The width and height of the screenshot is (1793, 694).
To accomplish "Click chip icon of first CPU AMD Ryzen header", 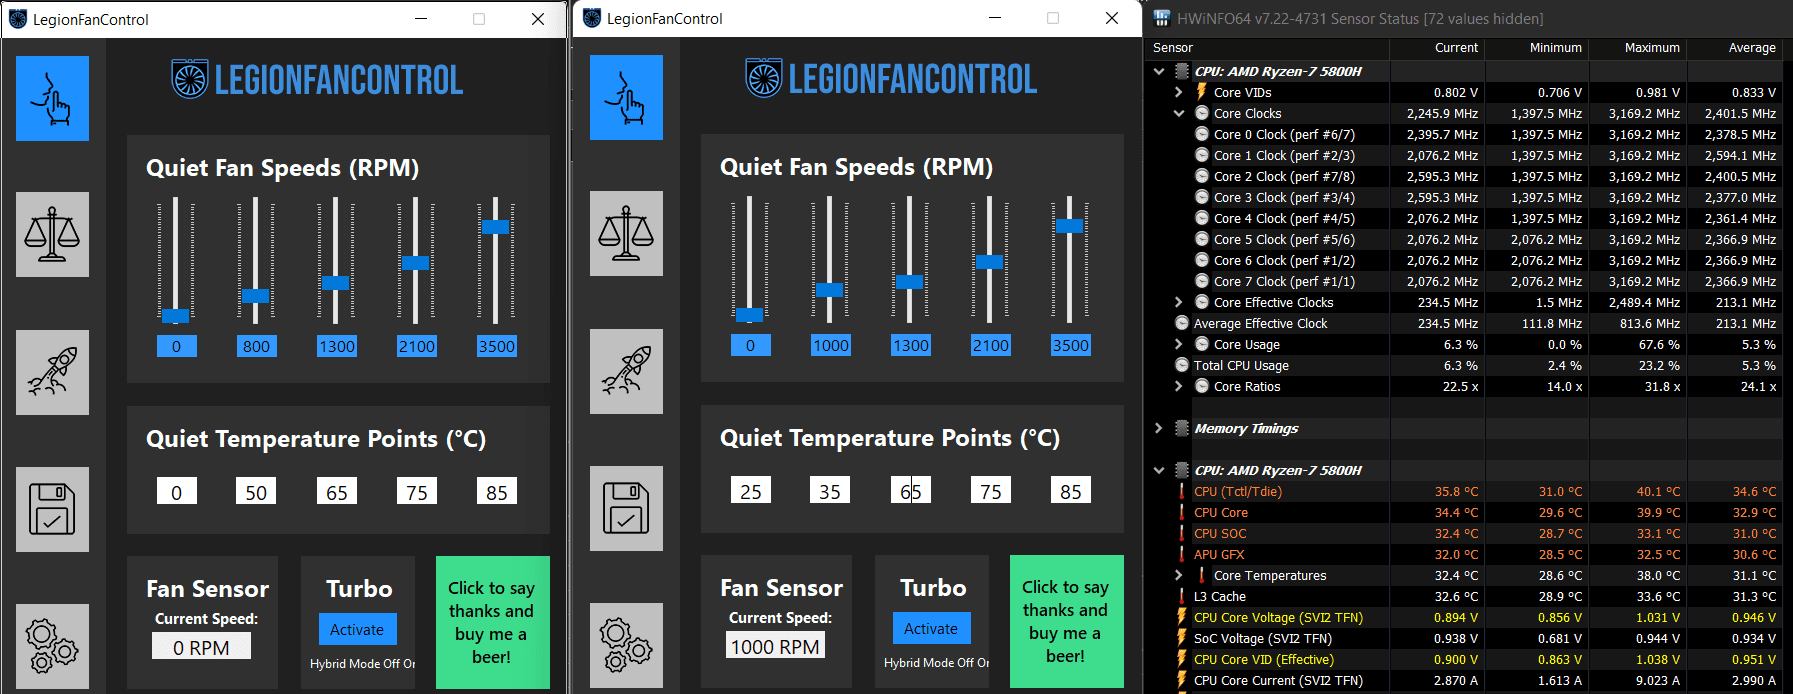I will [1182, 71].
